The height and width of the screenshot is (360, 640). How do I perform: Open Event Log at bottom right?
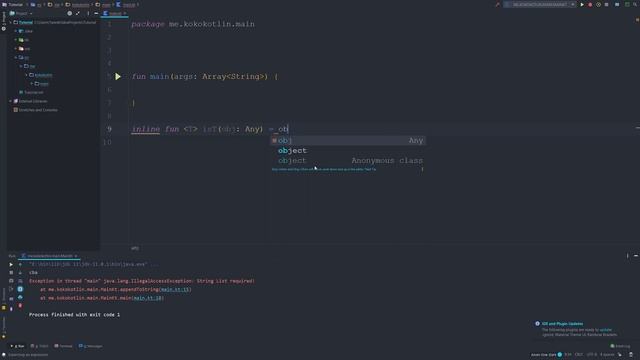[x=620, y=346]
